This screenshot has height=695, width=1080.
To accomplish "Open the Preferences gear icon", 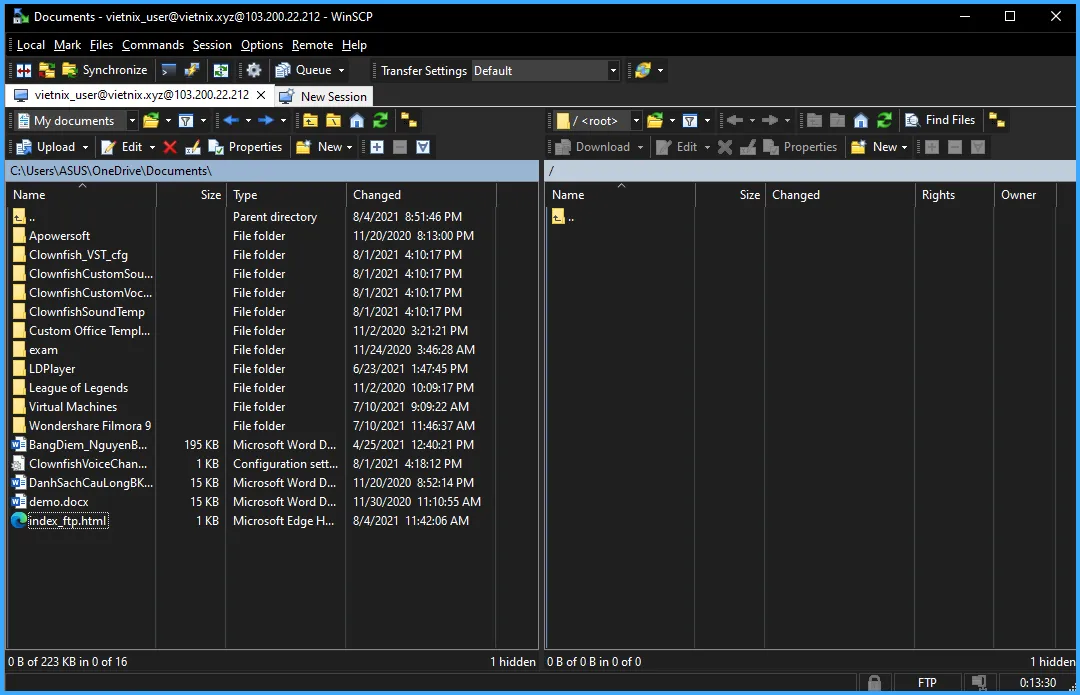I will [x=254, y=70].
